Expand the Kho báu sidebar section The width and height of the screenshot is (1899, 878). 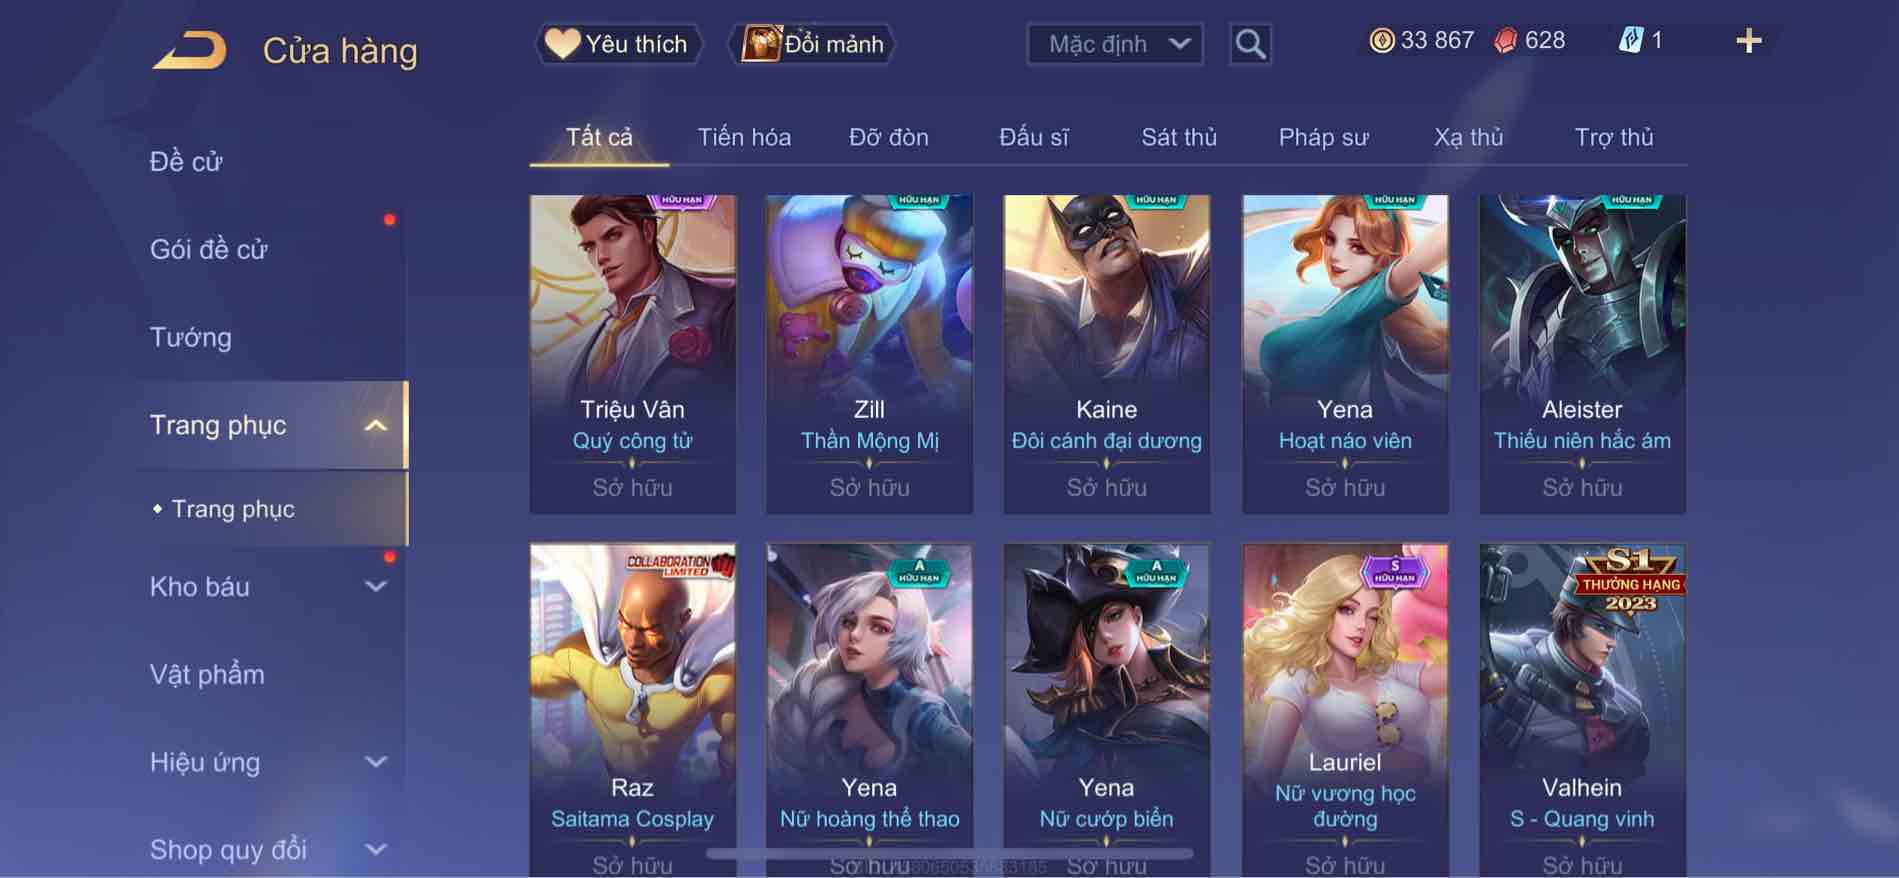coord(376,587)
